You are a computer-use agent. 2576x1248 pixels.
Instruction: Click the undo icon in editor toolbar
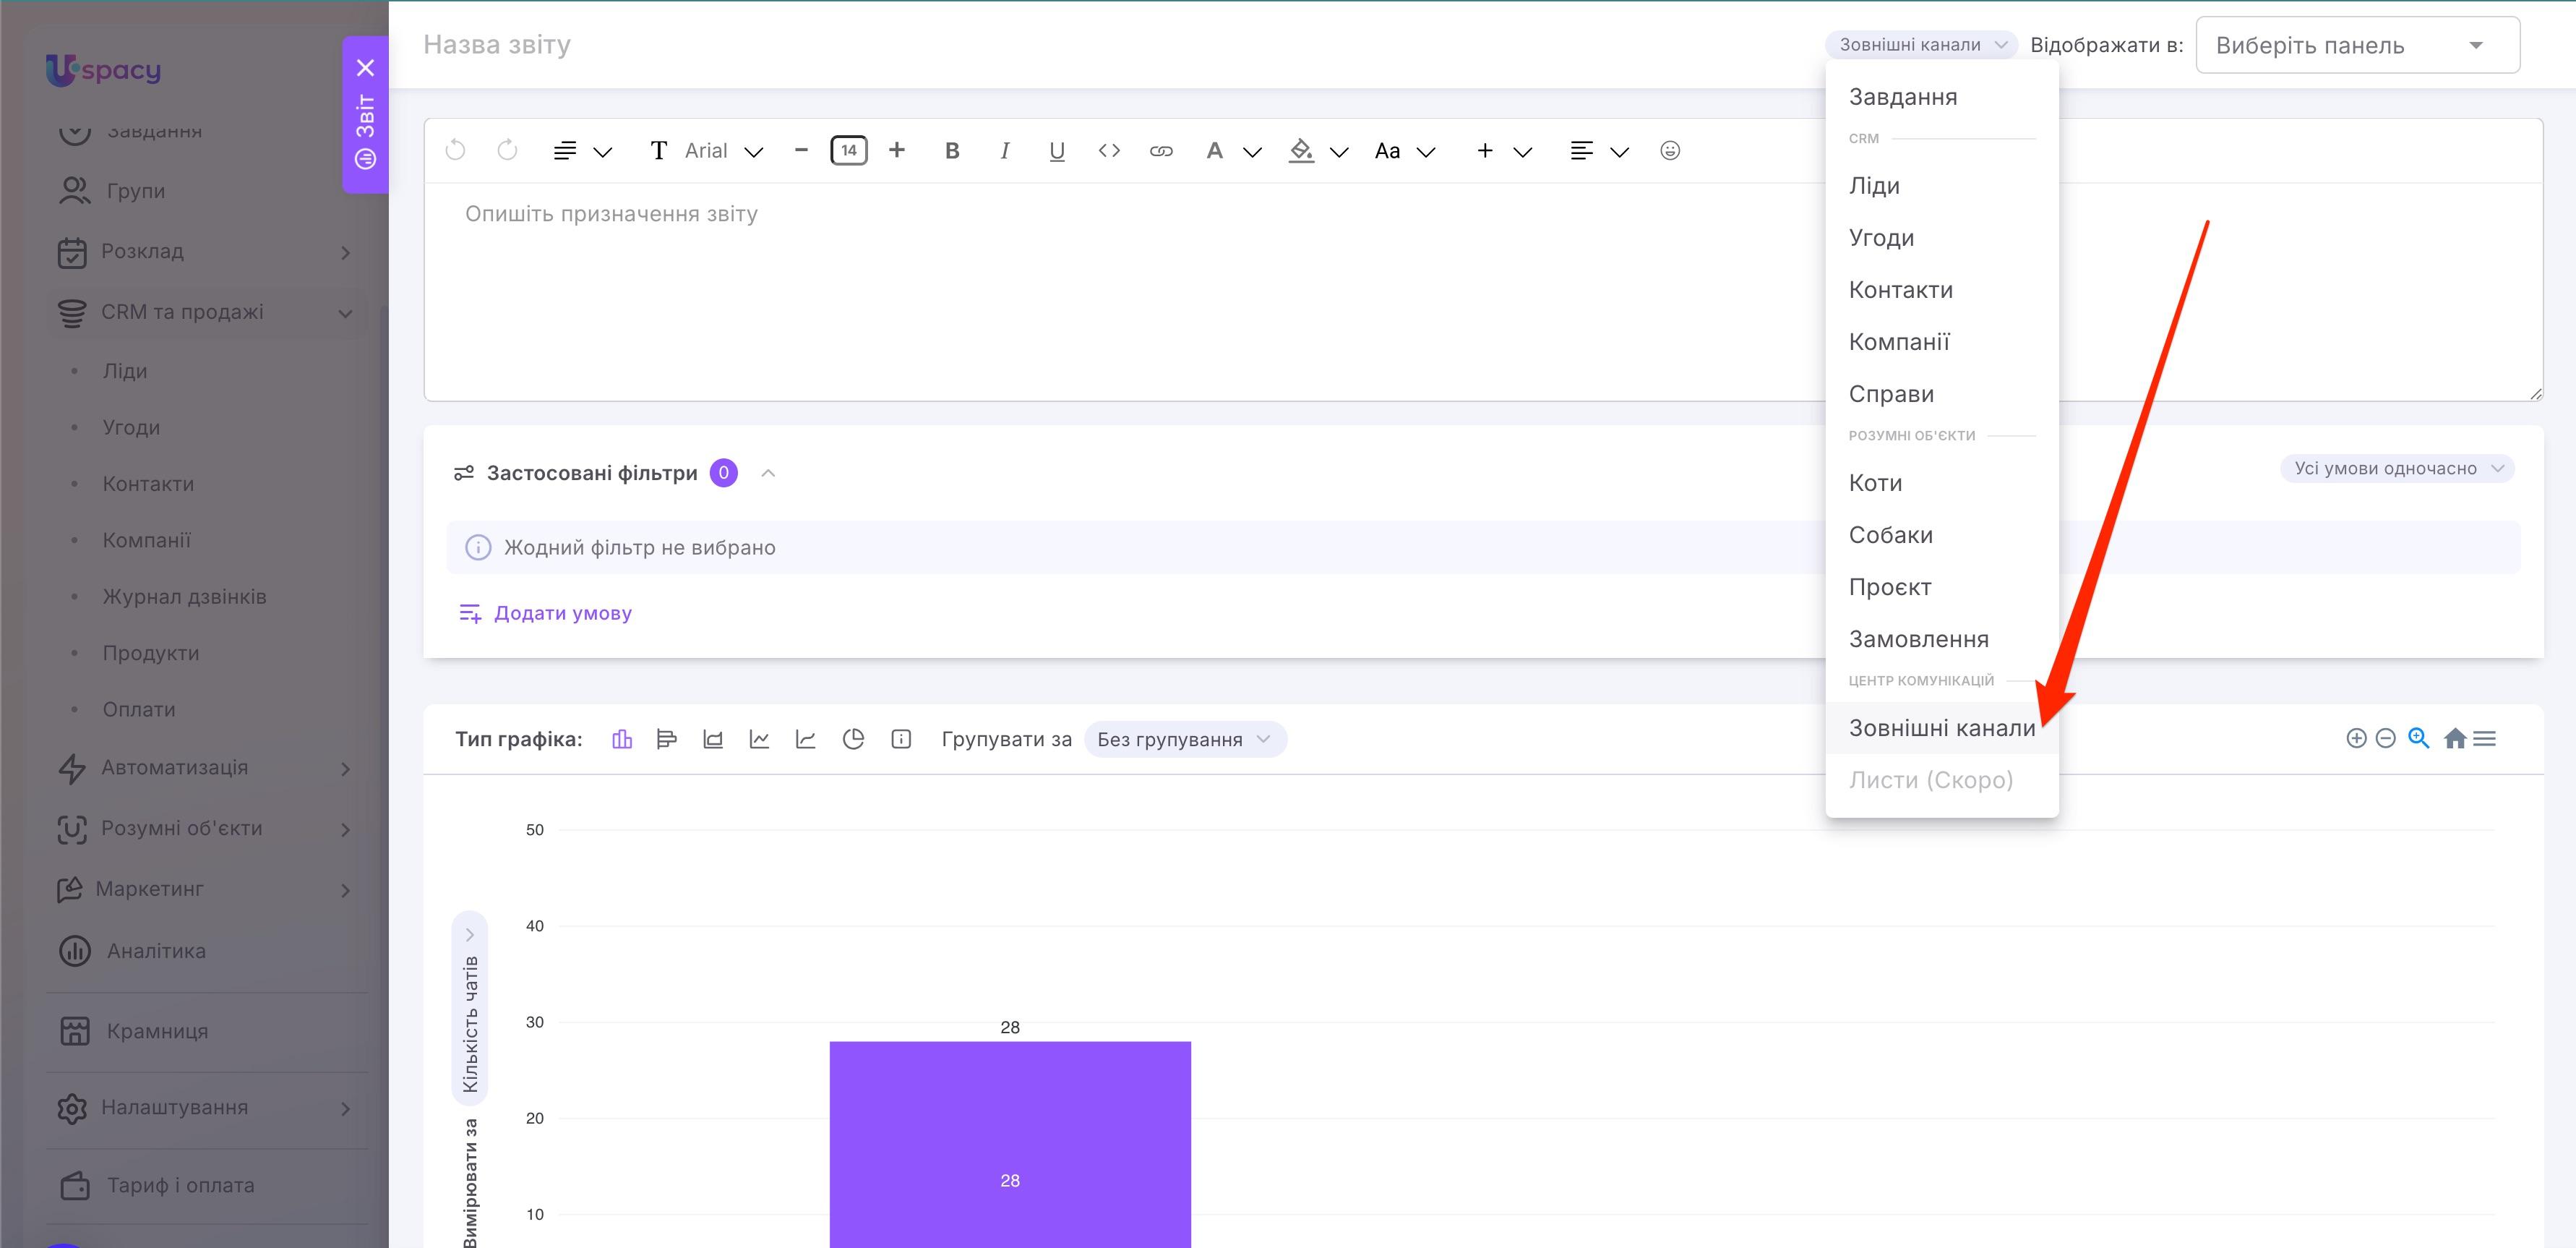(455, 151)
